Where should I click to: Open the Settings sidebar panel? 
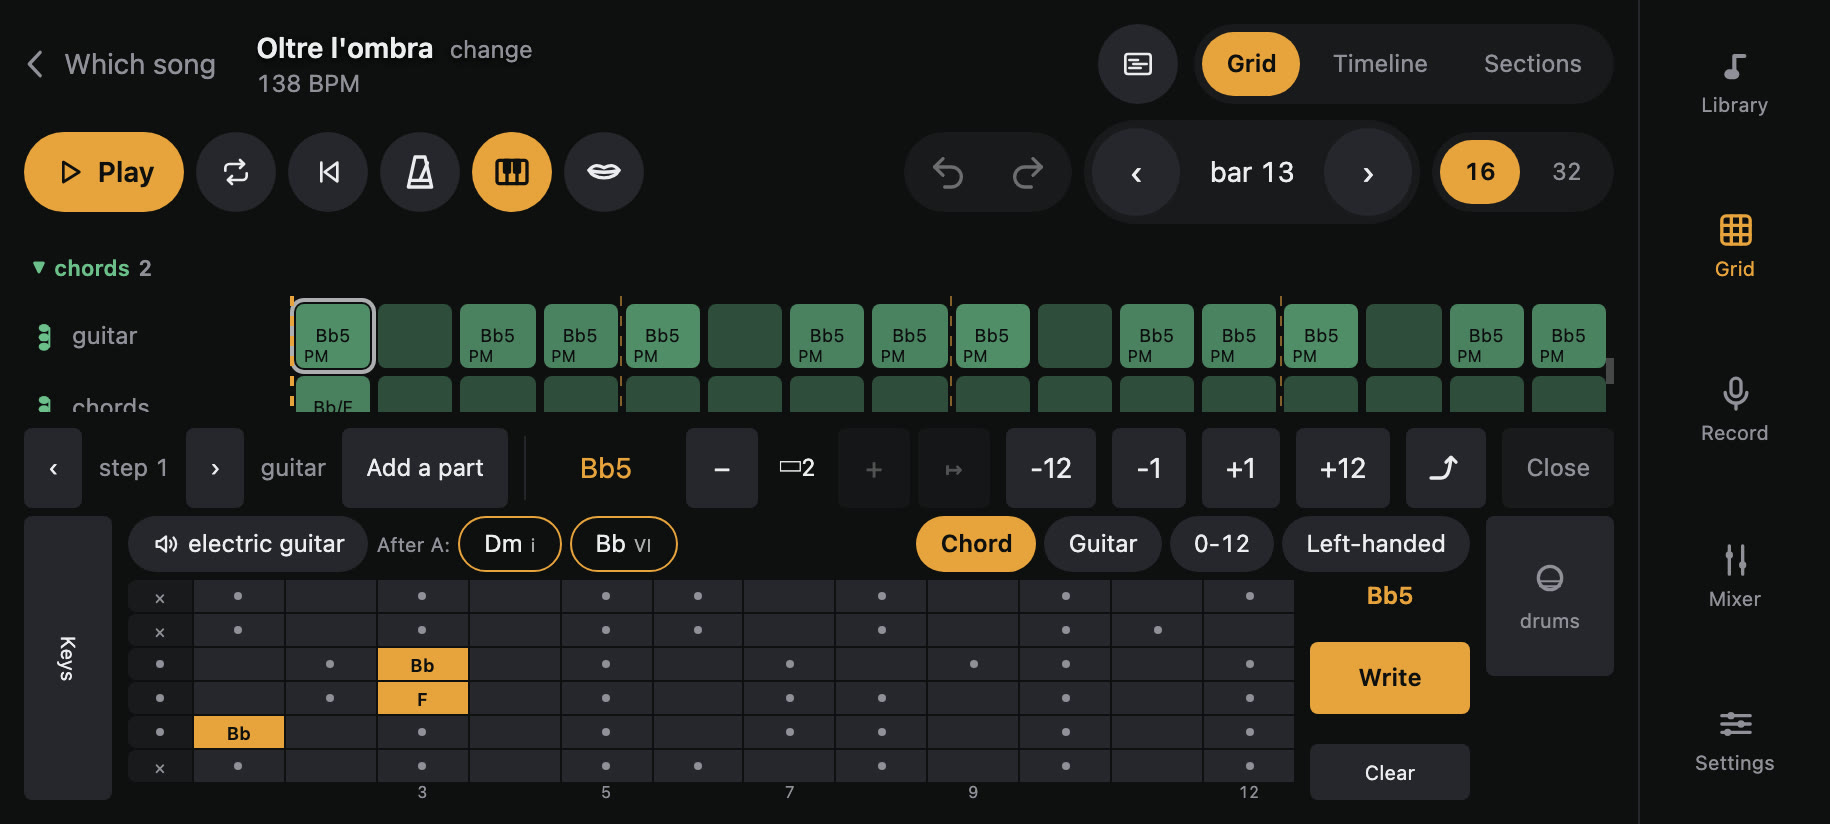pyautogui.click(x=1735, y=740)
